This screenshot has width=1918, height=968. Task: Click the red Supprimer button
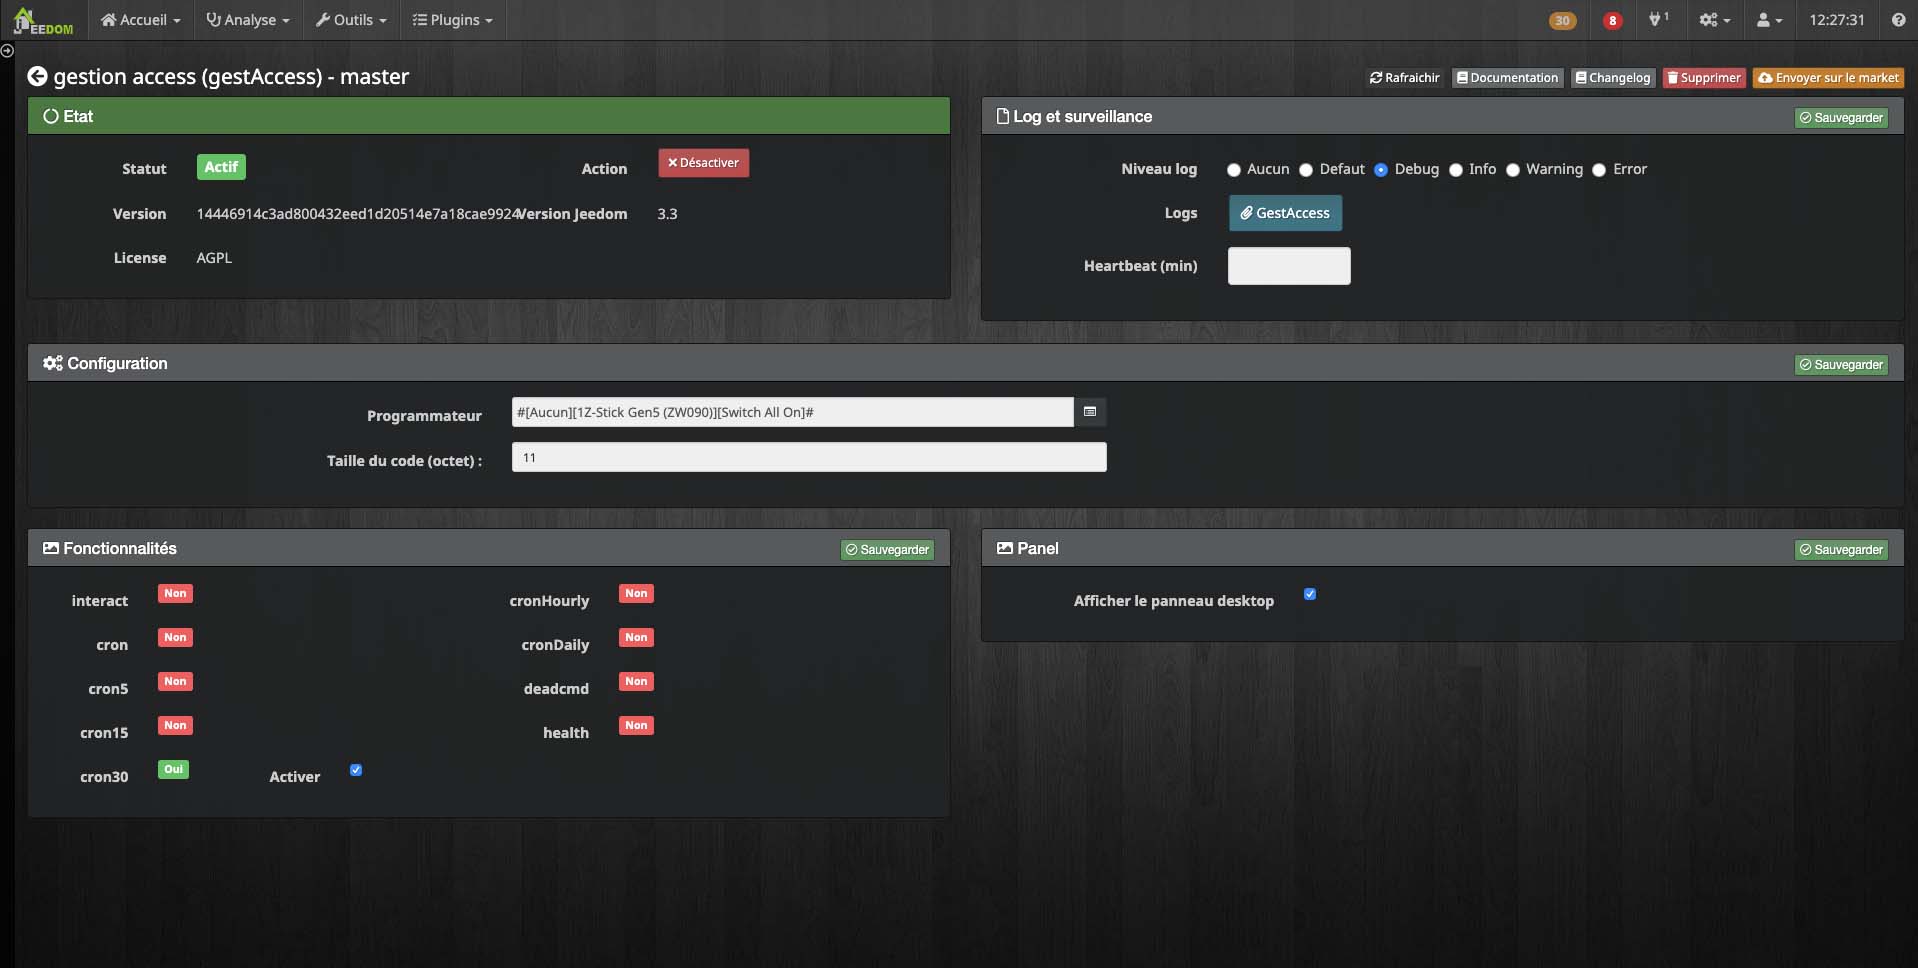(x=1704, y=78)
